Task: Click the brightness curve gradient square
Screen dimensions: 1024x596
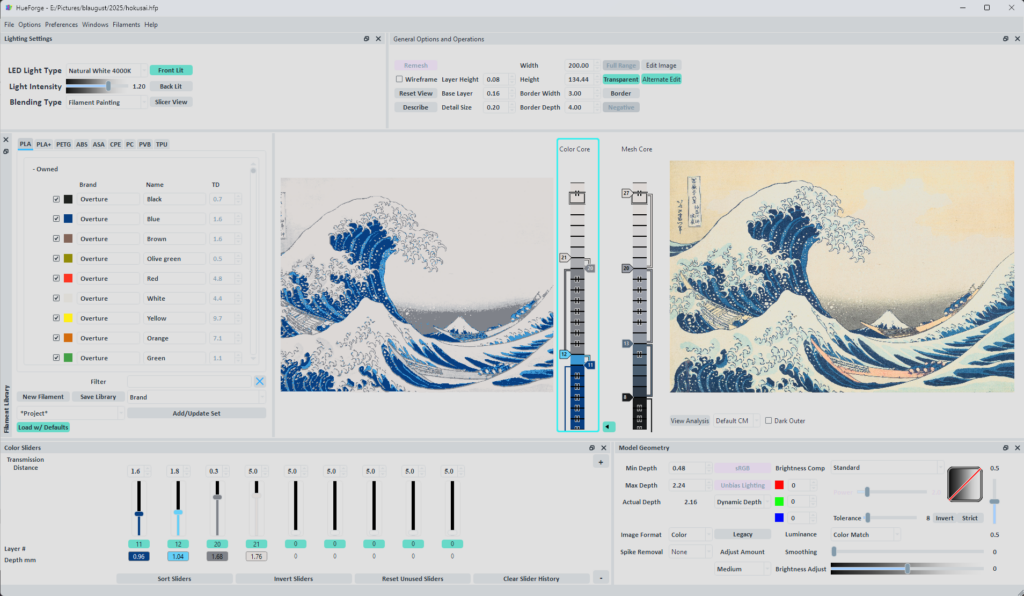Action: point(965,484)
